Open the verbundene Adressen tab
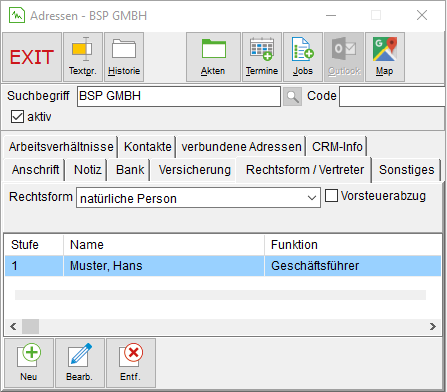The height and width of the screenshot is (392, 447). pyautogui.click(x=241, y=147)
